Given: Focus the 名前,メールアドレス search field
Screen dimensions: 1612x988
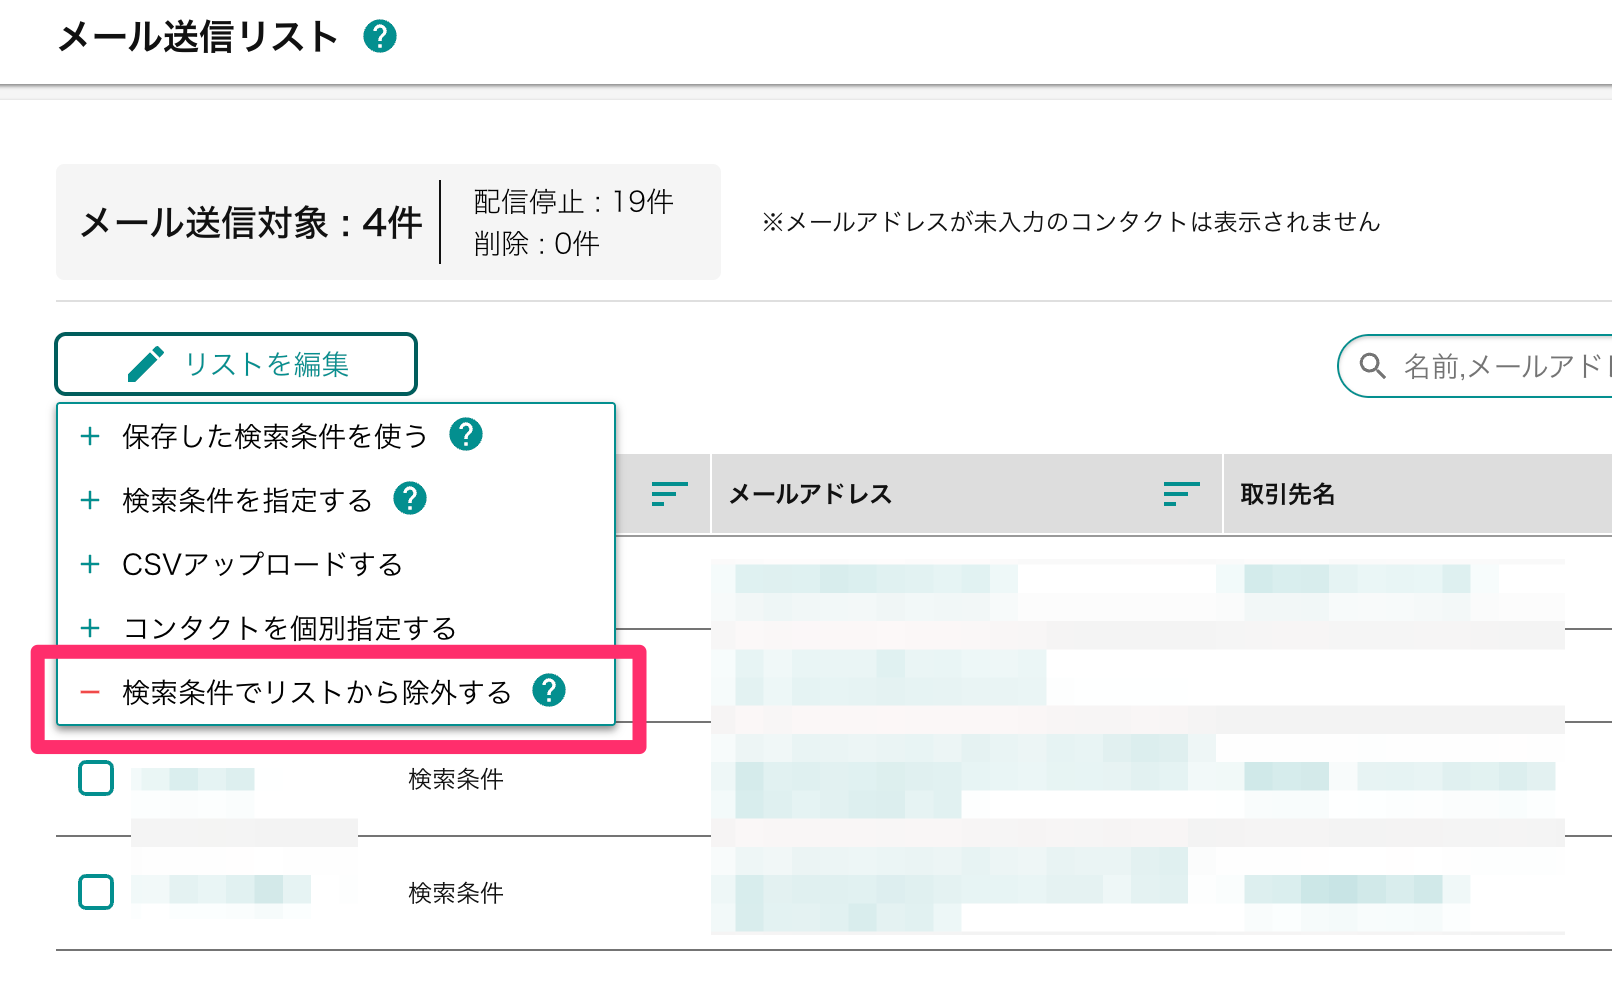Looking at the screenshot, I should click(1476, 366).
